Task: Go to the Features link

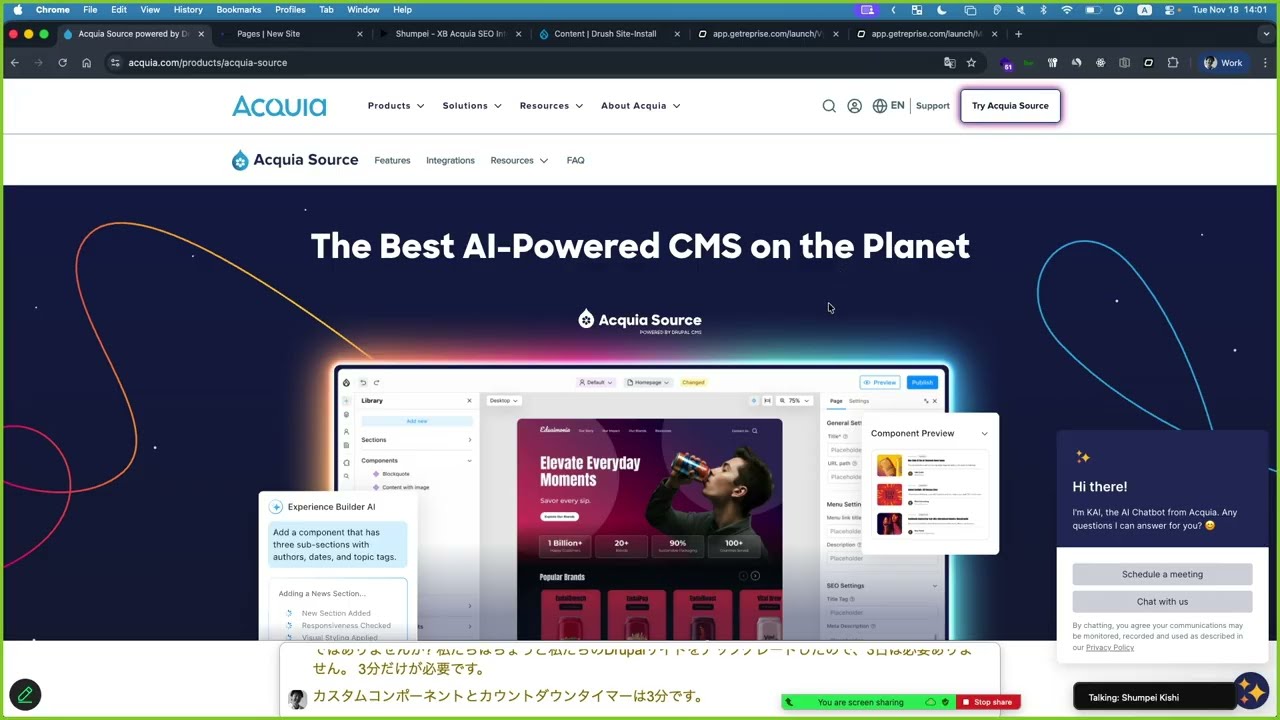Action: coord(392,160)
